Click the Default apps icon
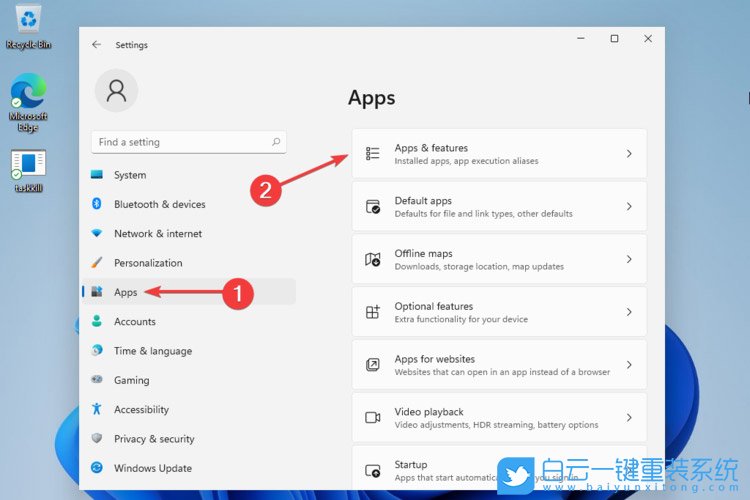Screen dimensions: 750x500 373,207
